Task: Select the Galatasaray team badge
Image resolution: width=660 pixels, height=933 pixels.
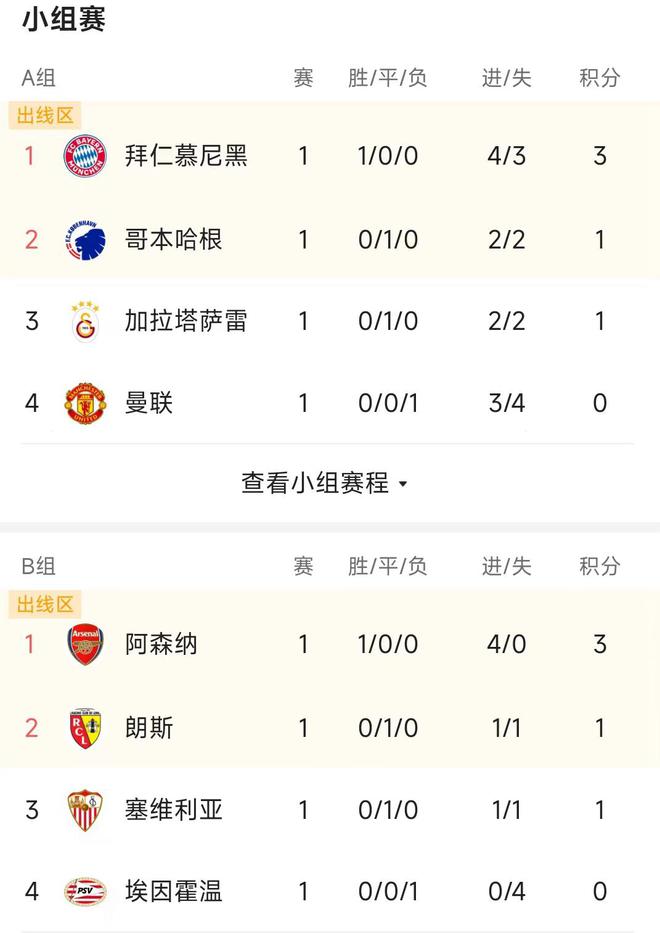Action: (85, 321)
